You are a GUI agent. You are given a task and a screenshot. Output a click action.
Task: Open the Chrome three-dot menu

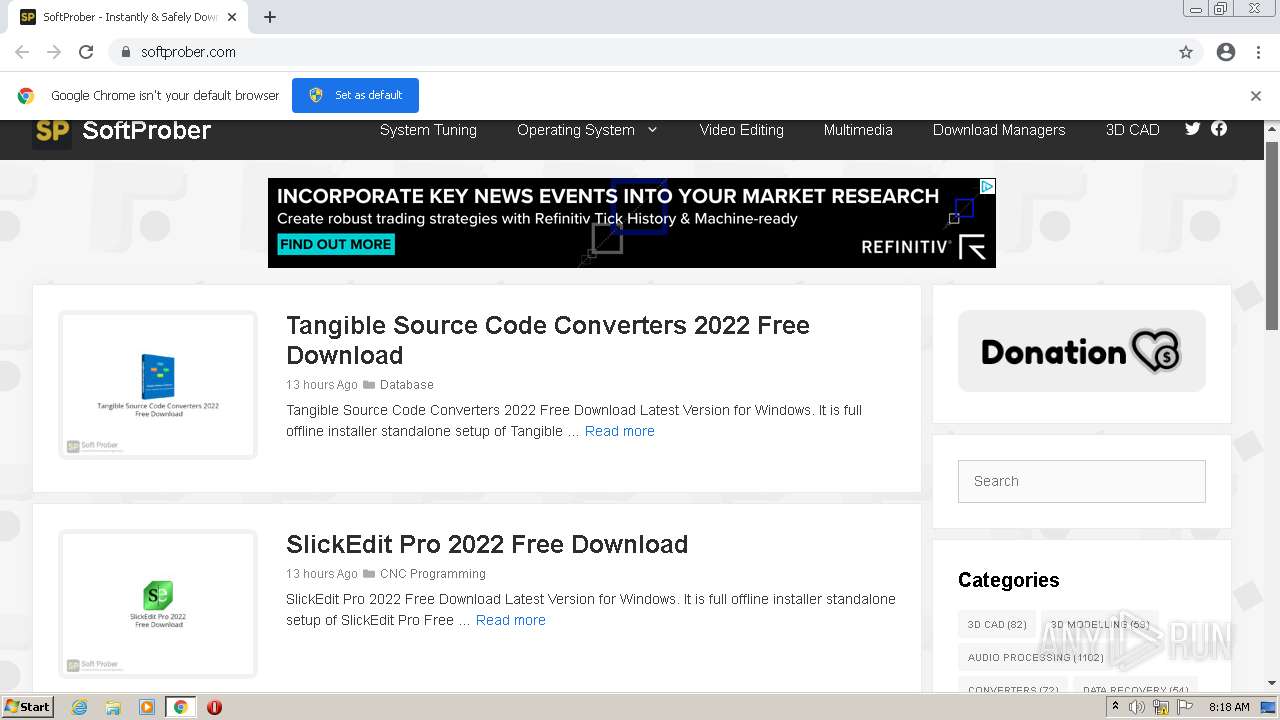coord(1258,52)
